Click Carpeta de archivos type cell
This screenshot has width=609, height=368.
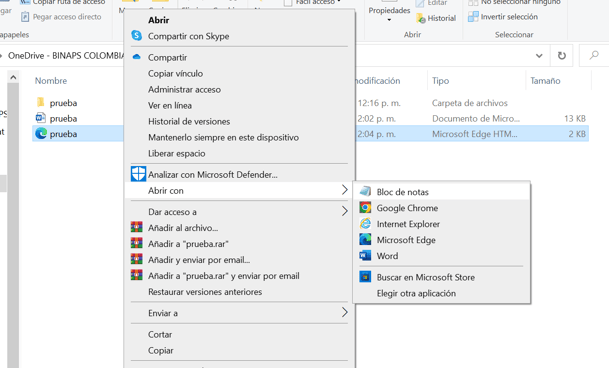point(470,103)
